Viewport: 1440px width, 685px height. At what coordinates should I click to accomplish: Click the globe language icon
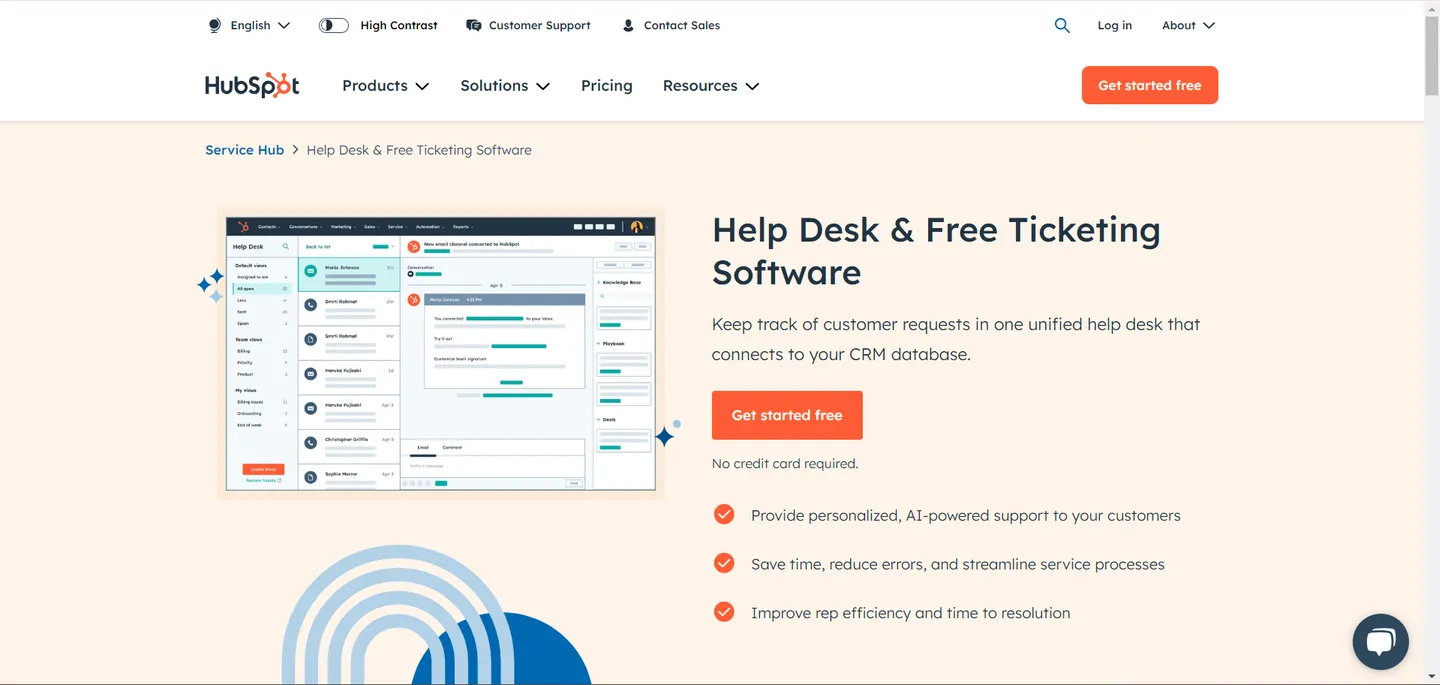pos(214,25)
